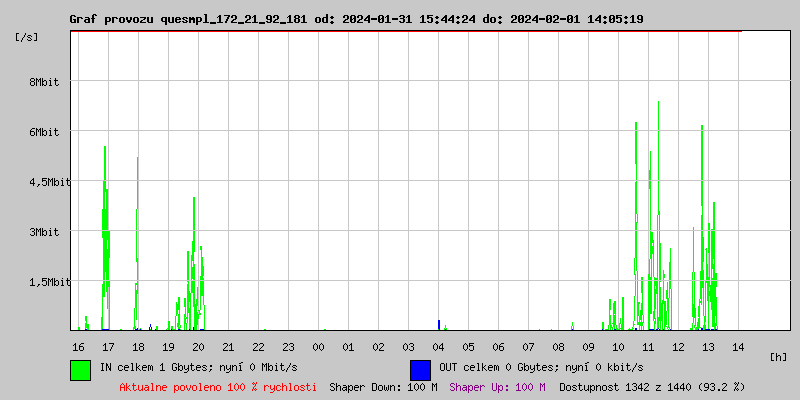Select hour 17 on the time axis
800x400 pixels.
point(108,346)
